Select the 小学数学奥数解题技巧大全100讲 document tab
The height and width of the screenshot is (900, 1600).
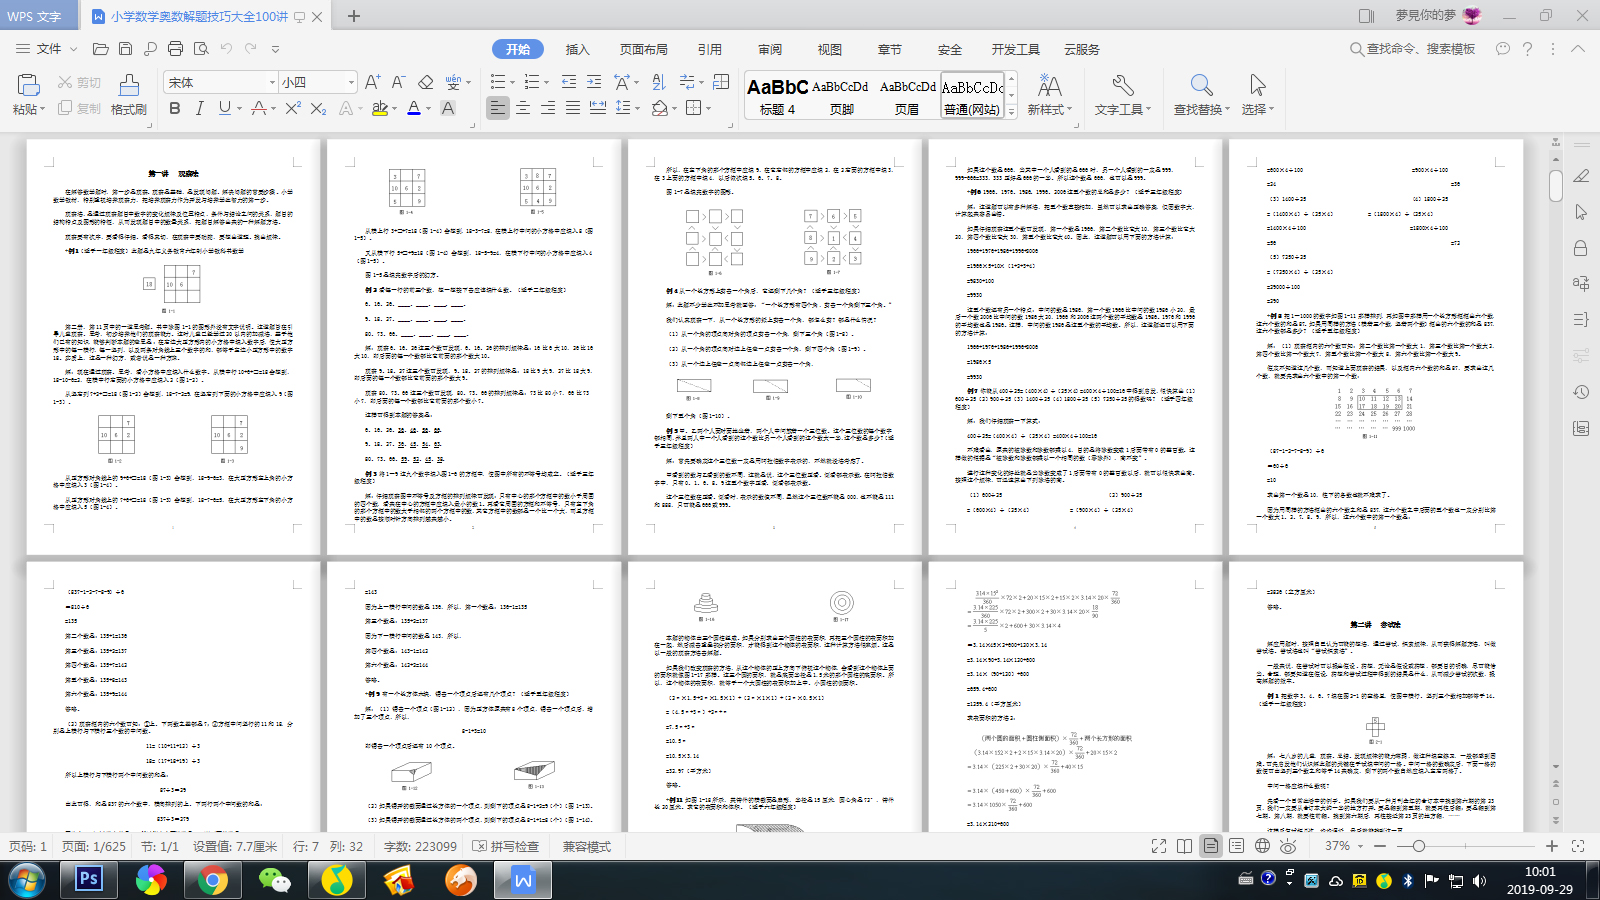[x=200, y=16]
